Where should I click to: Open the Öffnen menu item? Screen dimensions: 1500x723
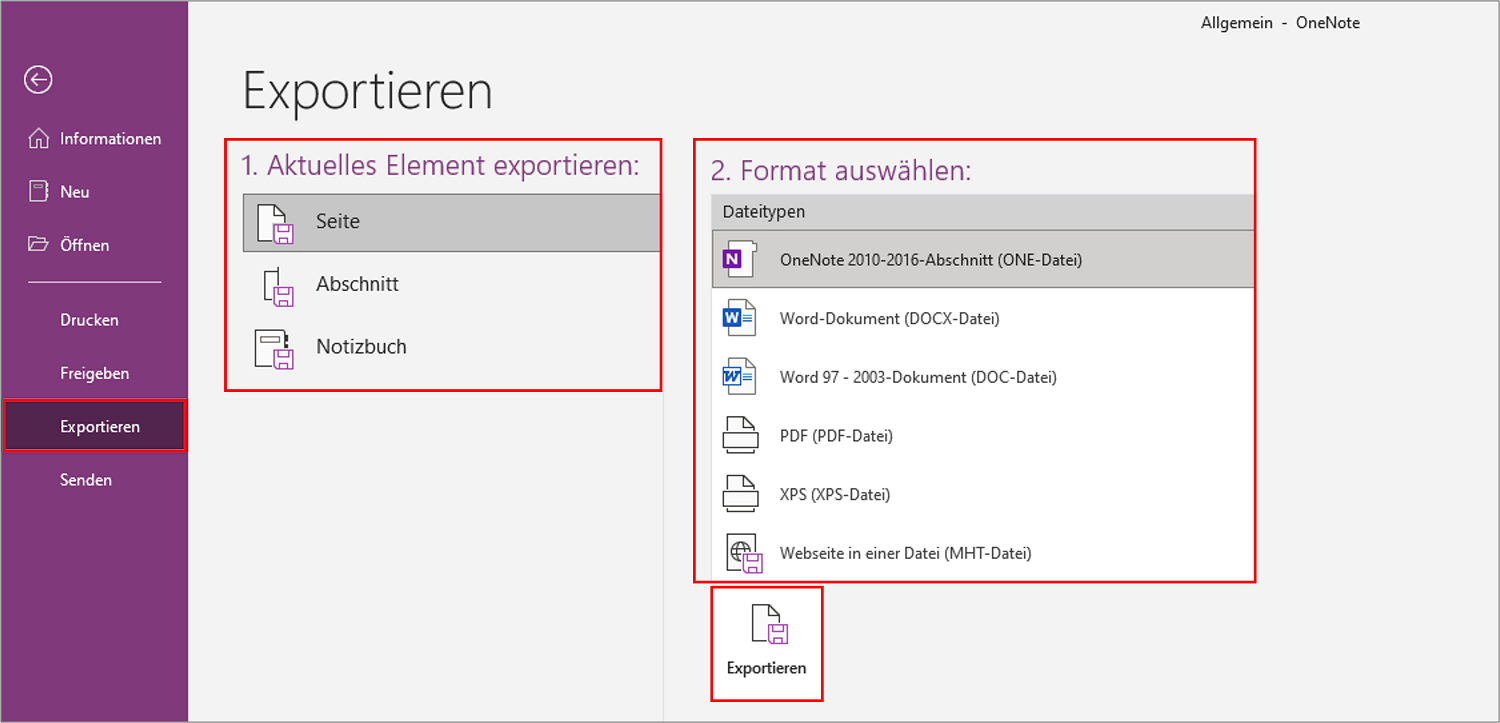click(x=94, y=245)
